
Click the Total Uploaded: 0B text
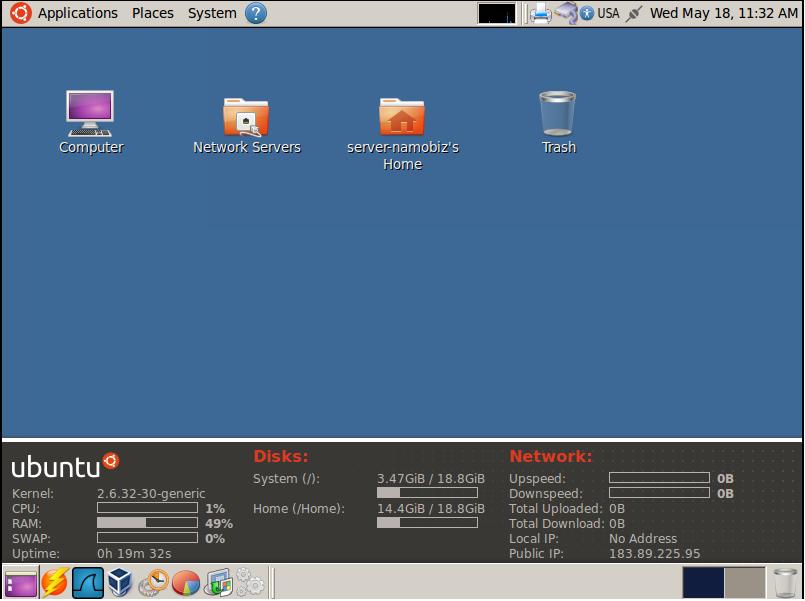567,509
